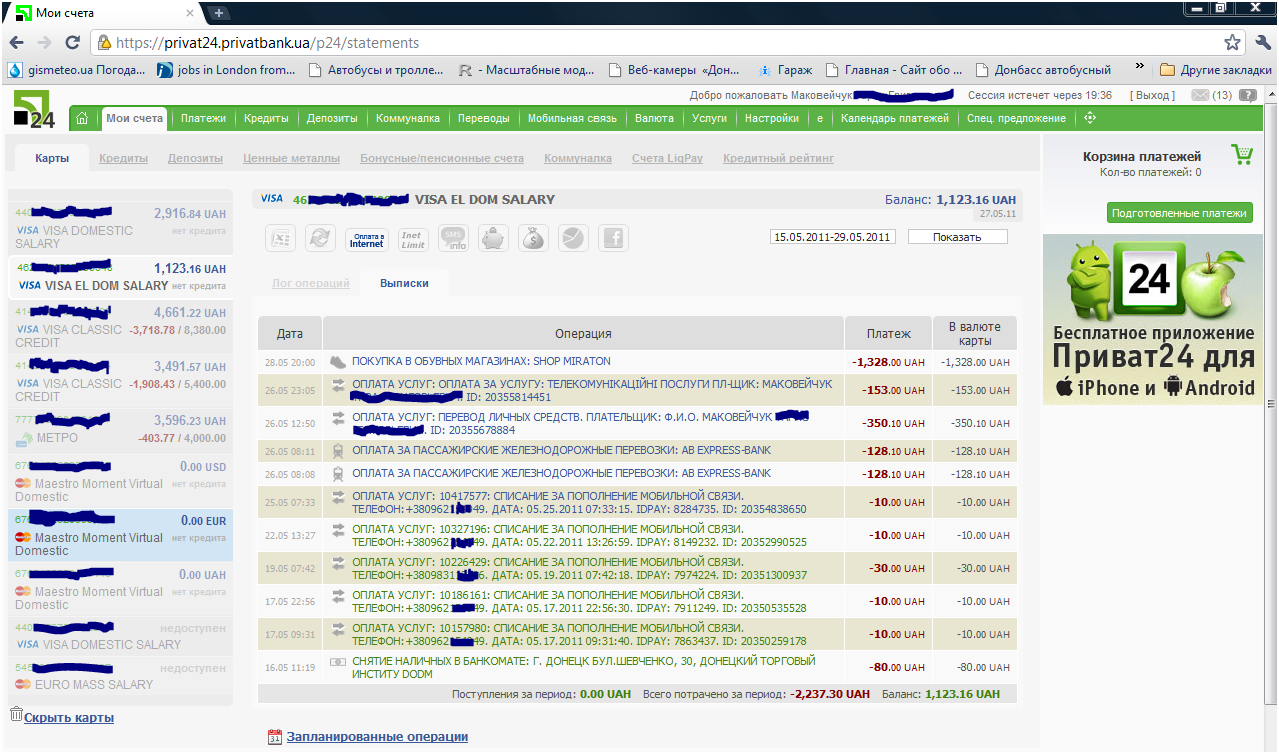Select the Maestro Moment Virtual 0.00 EUR card
The width and height of the screenshot is (1279, 754).
tap(120, 536)
